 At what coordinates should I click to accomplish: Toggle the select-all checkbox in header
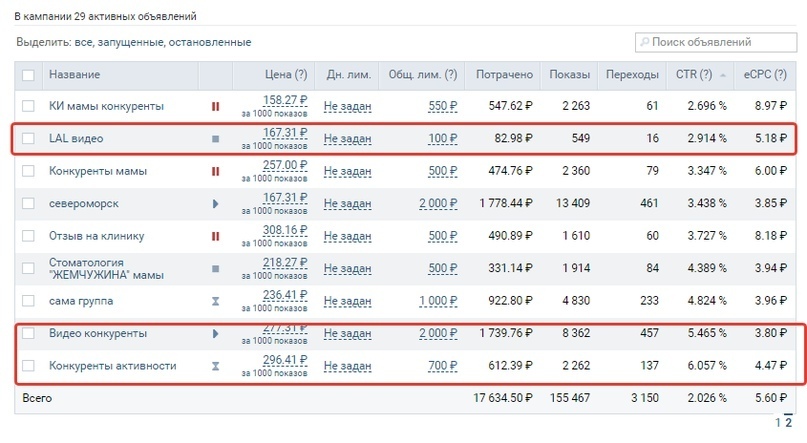(x=28, y=75)
